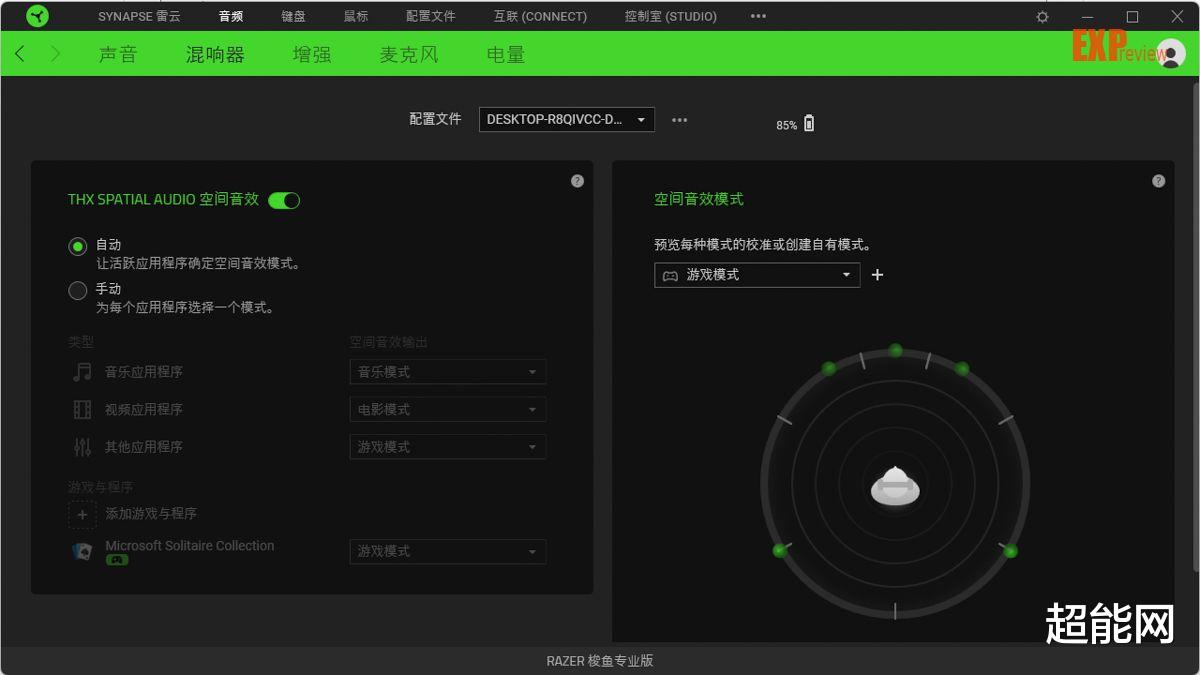
Task: Click the Microsoft Solitaire Collection app icon
Action: point(84,550)
